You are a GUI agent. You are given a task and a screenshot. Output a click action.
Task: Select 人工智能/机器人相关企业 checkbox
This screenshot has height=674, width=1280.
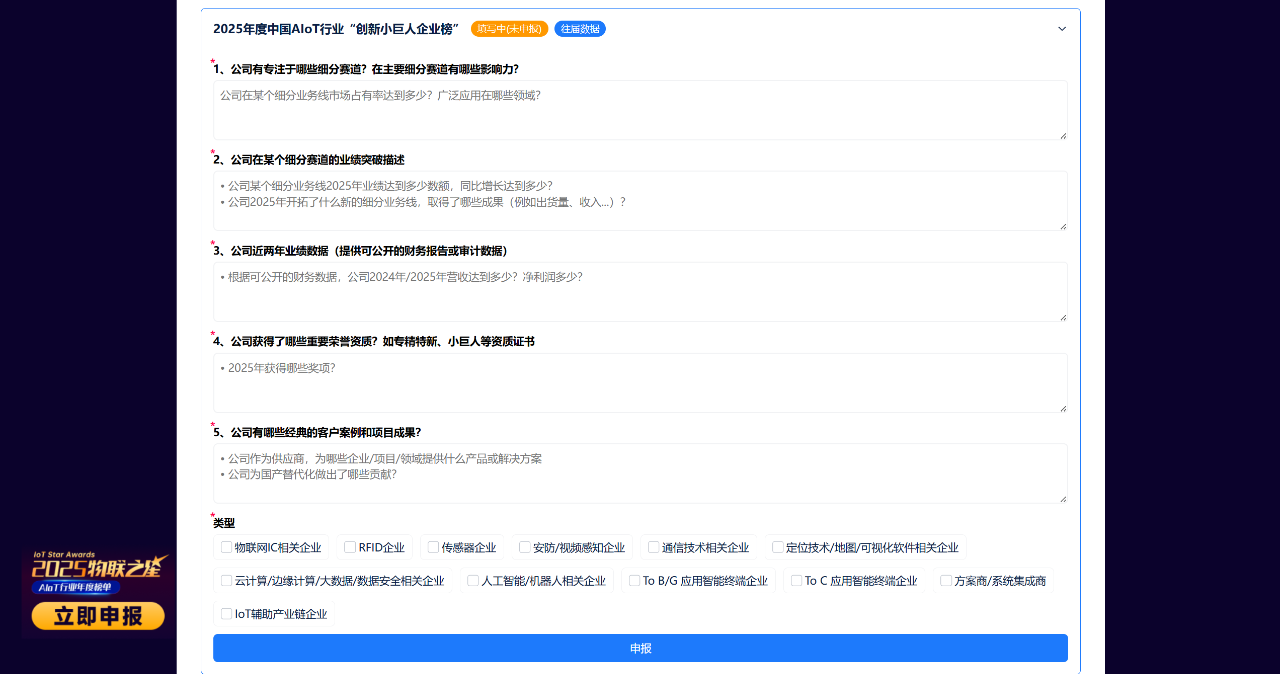[471, 580]
